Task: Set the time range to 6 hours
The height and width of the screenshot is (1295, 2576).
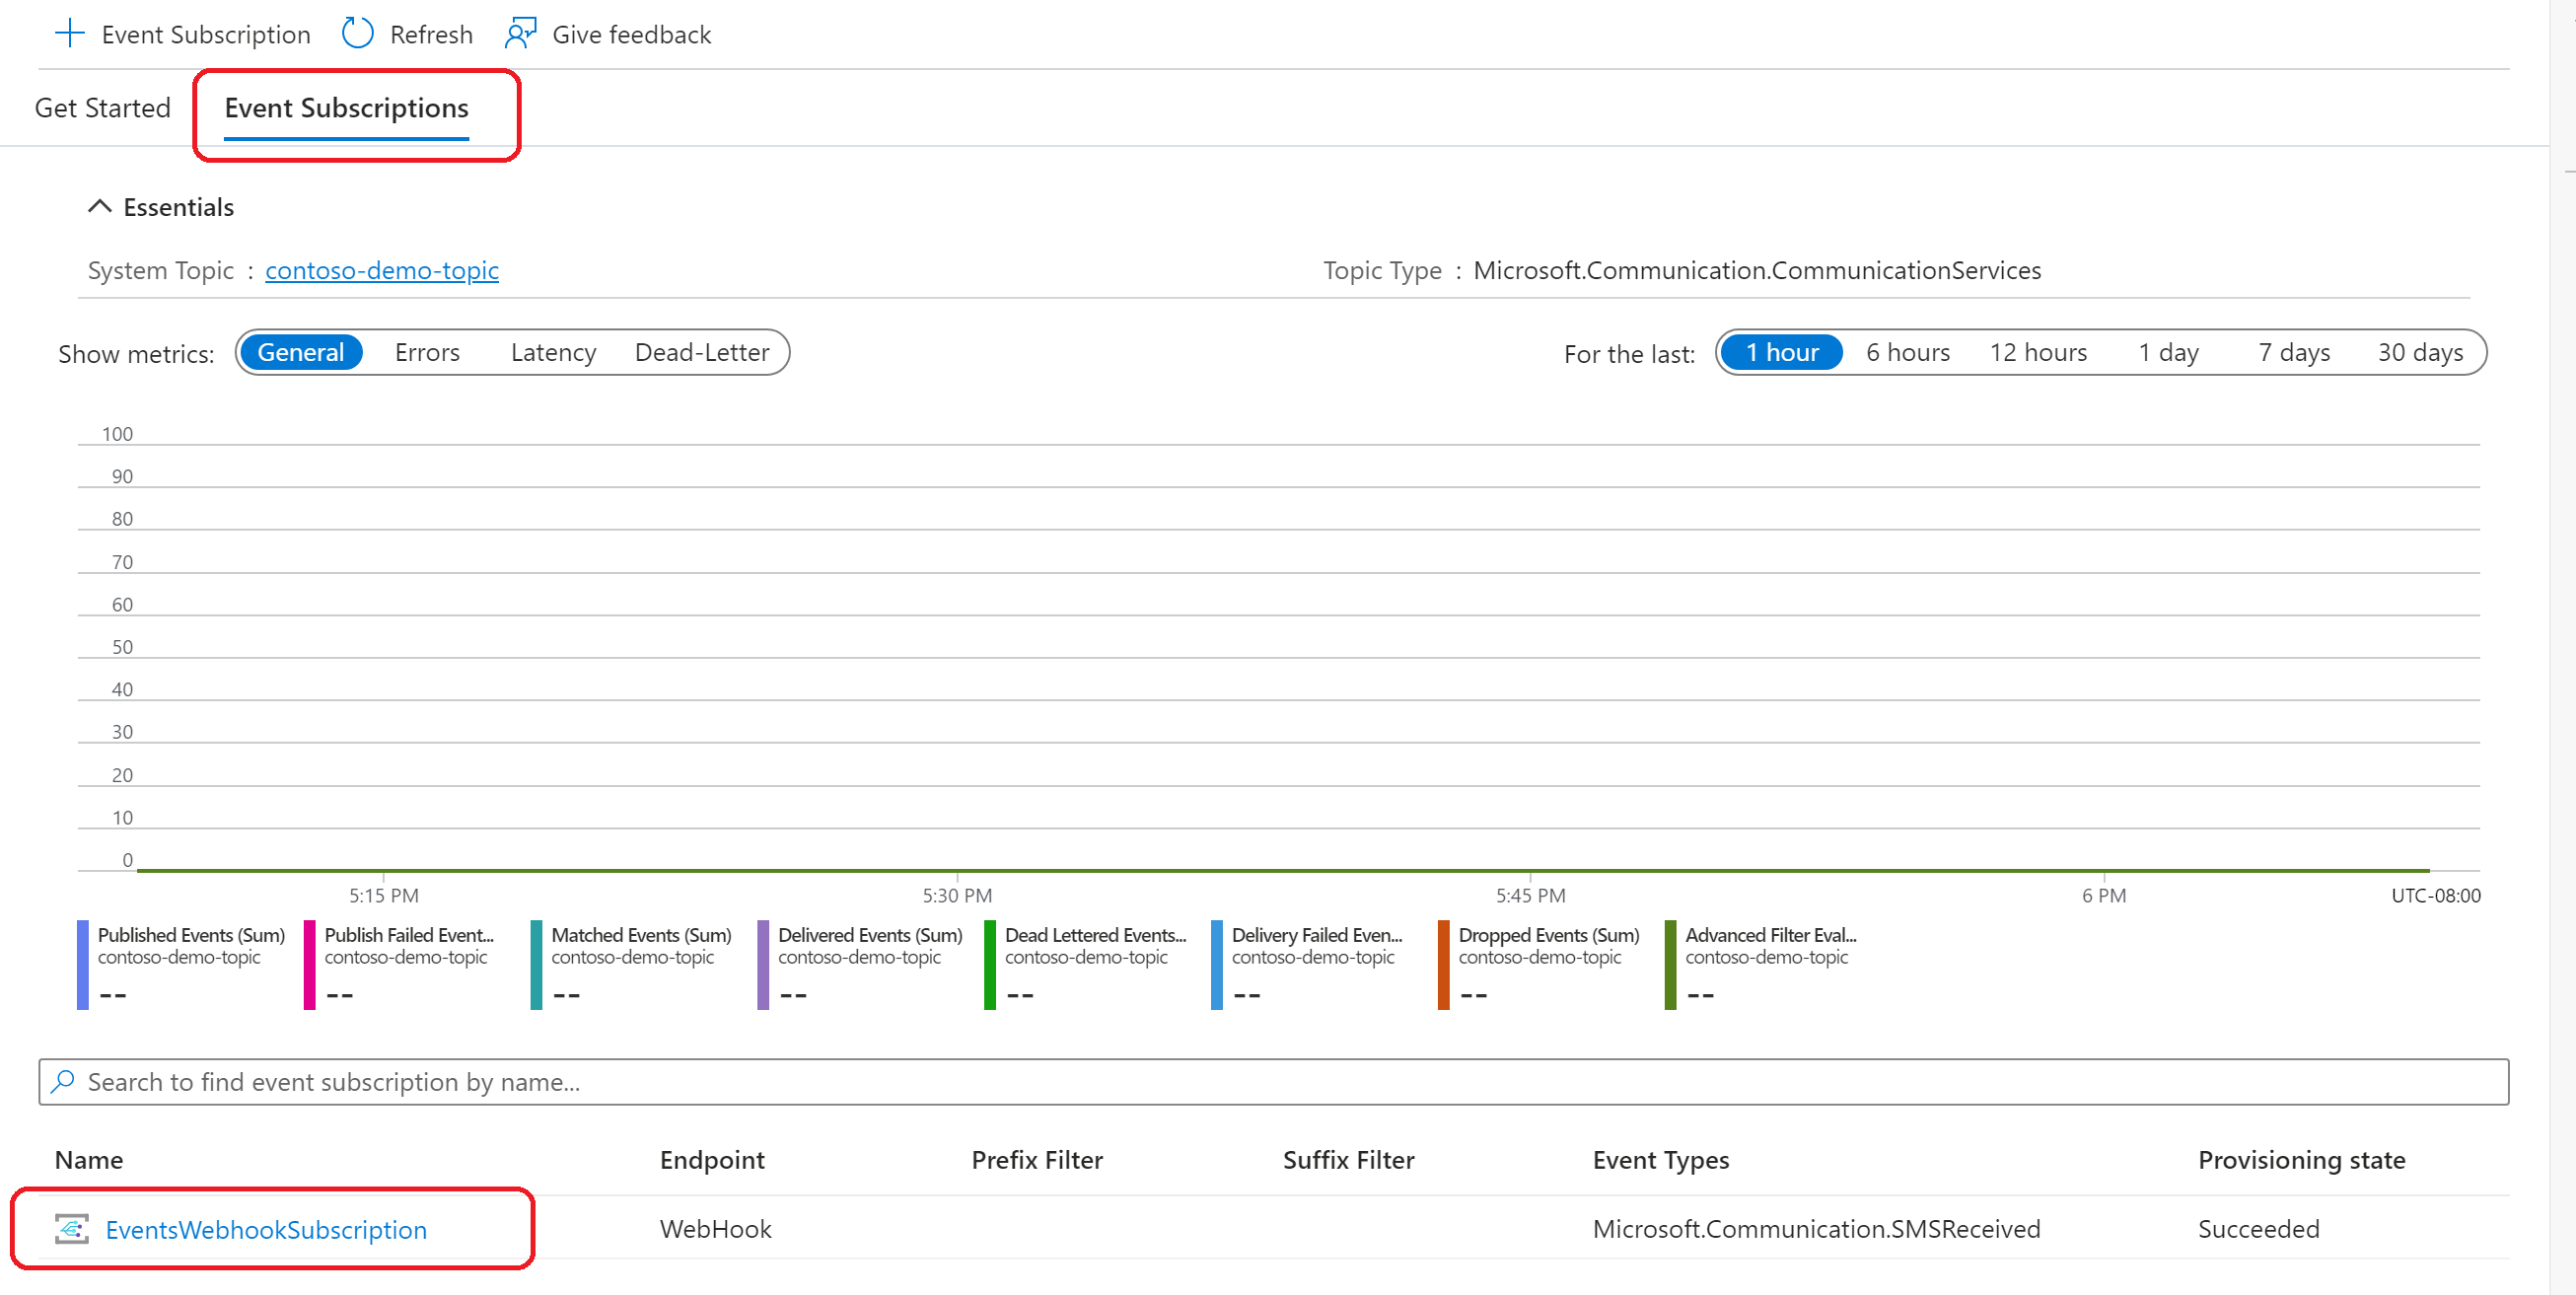Action: click(1907, 353)
